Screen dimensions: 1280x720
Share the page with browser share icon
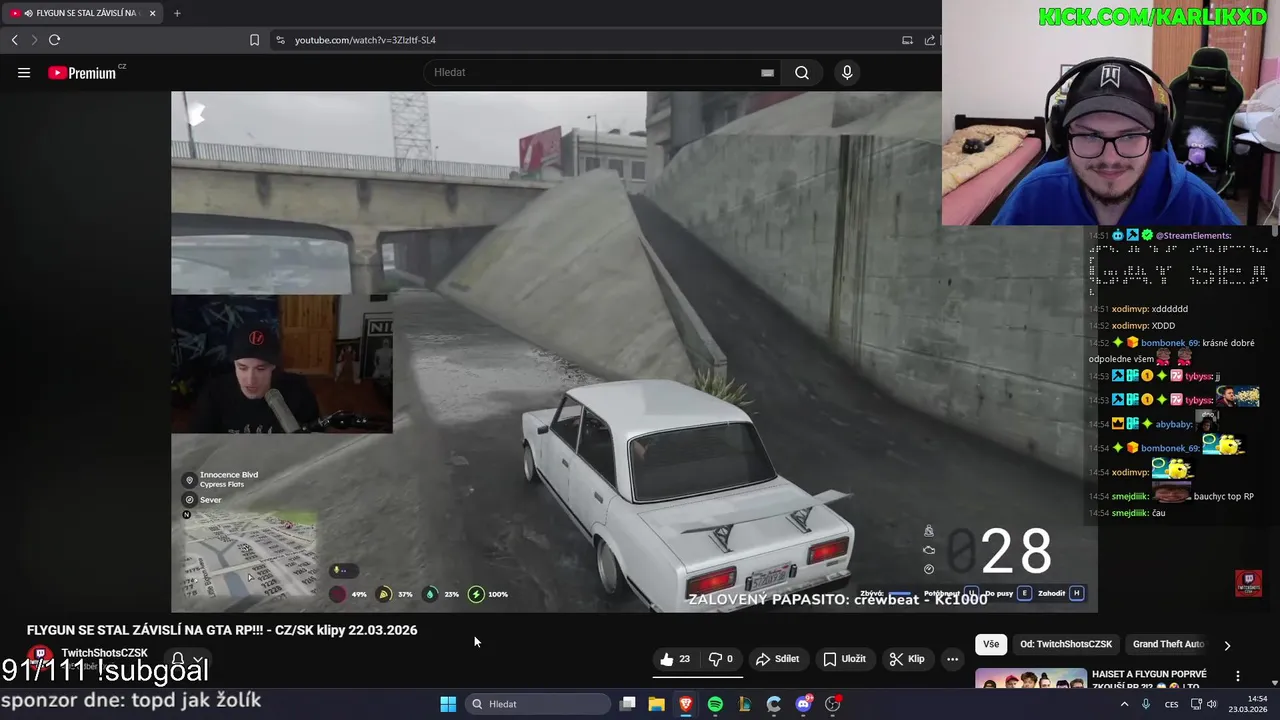click(930, 40)
